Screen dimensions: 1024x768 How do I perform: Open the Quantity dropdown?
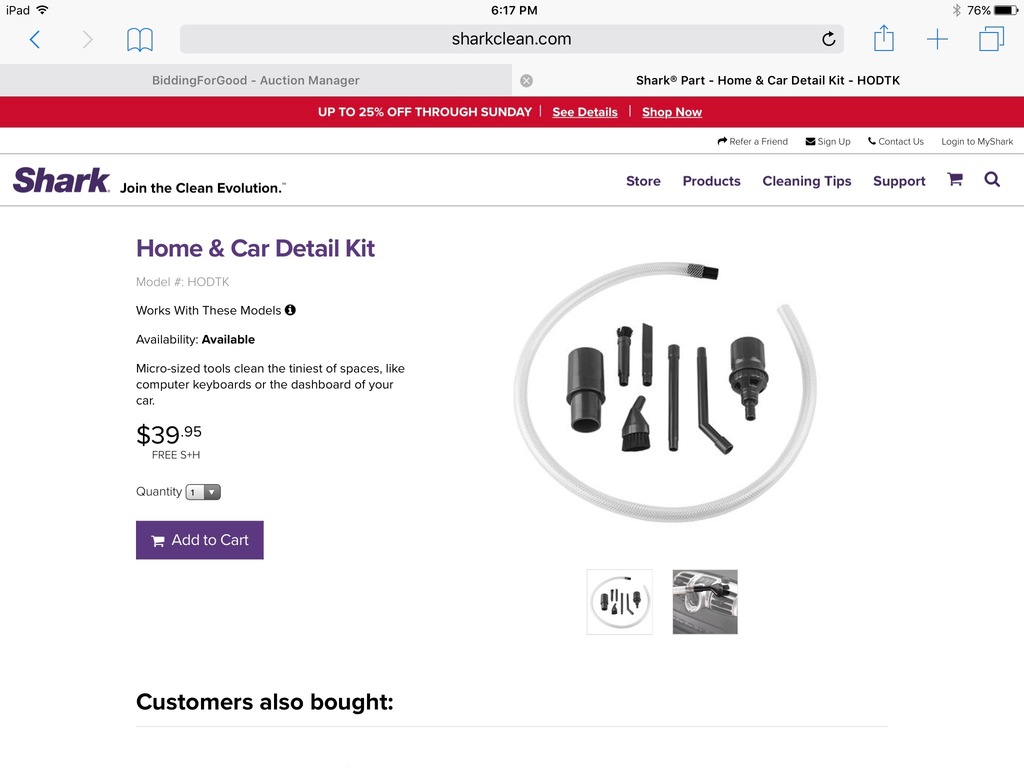click(203, 492)
